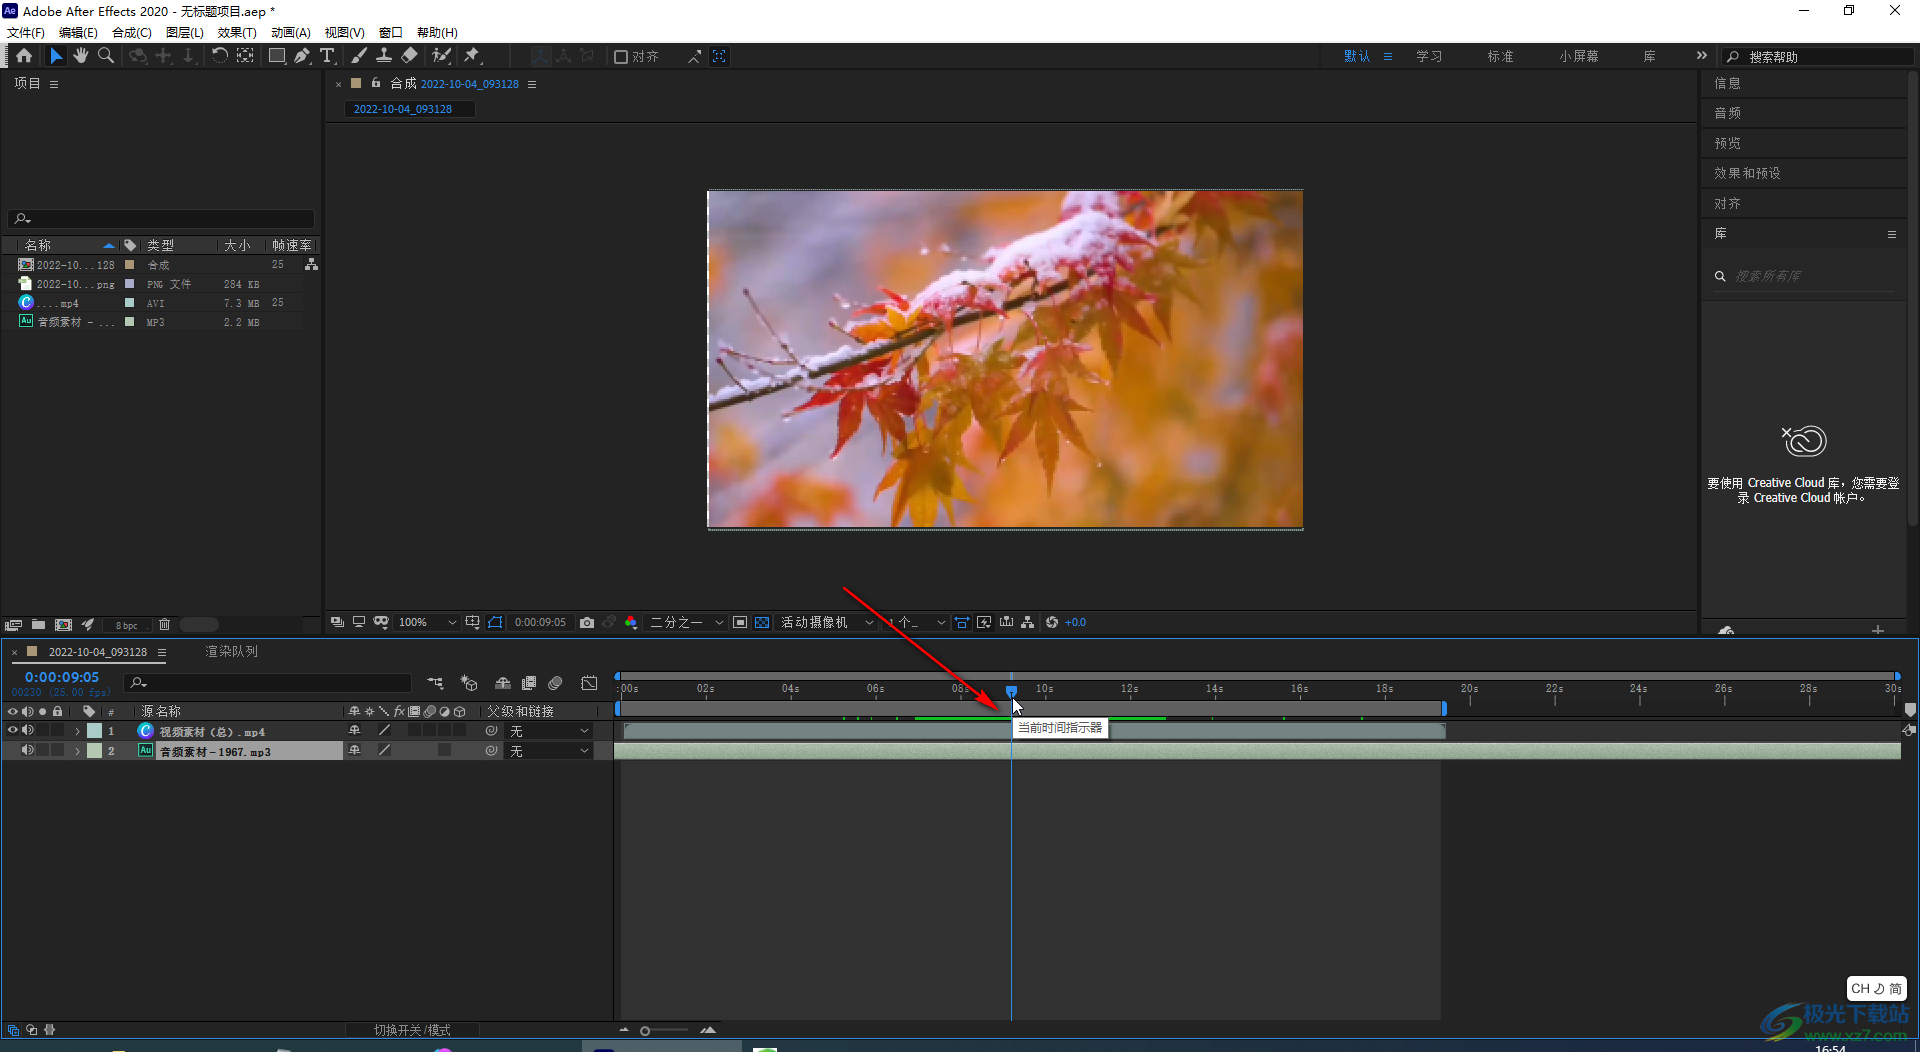Delete selected project item with trash icon
Screen dimensions: 1920x1052
point(165,625)
